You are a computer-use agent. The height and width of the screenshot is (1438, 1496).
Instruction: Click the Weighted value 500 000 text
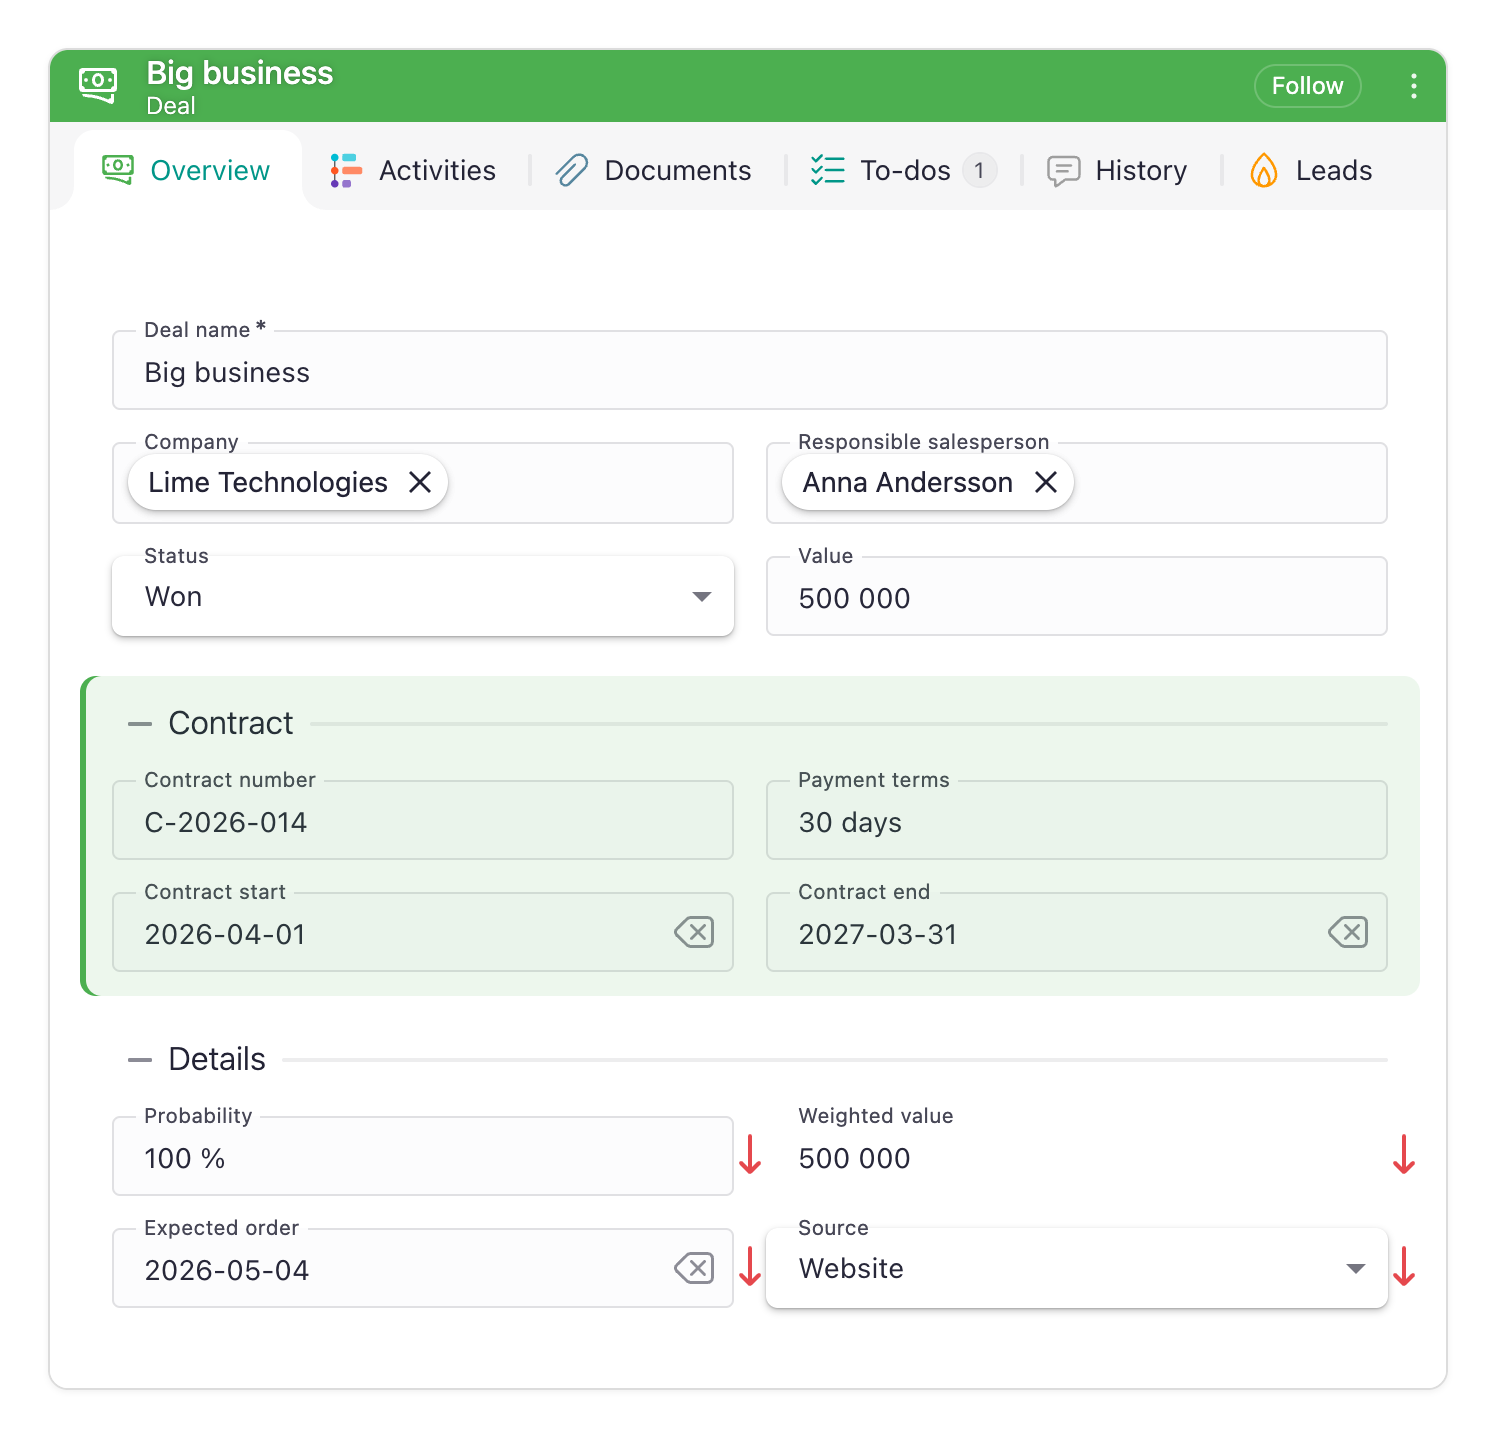pyautogui.click(x=854, y=1158)
